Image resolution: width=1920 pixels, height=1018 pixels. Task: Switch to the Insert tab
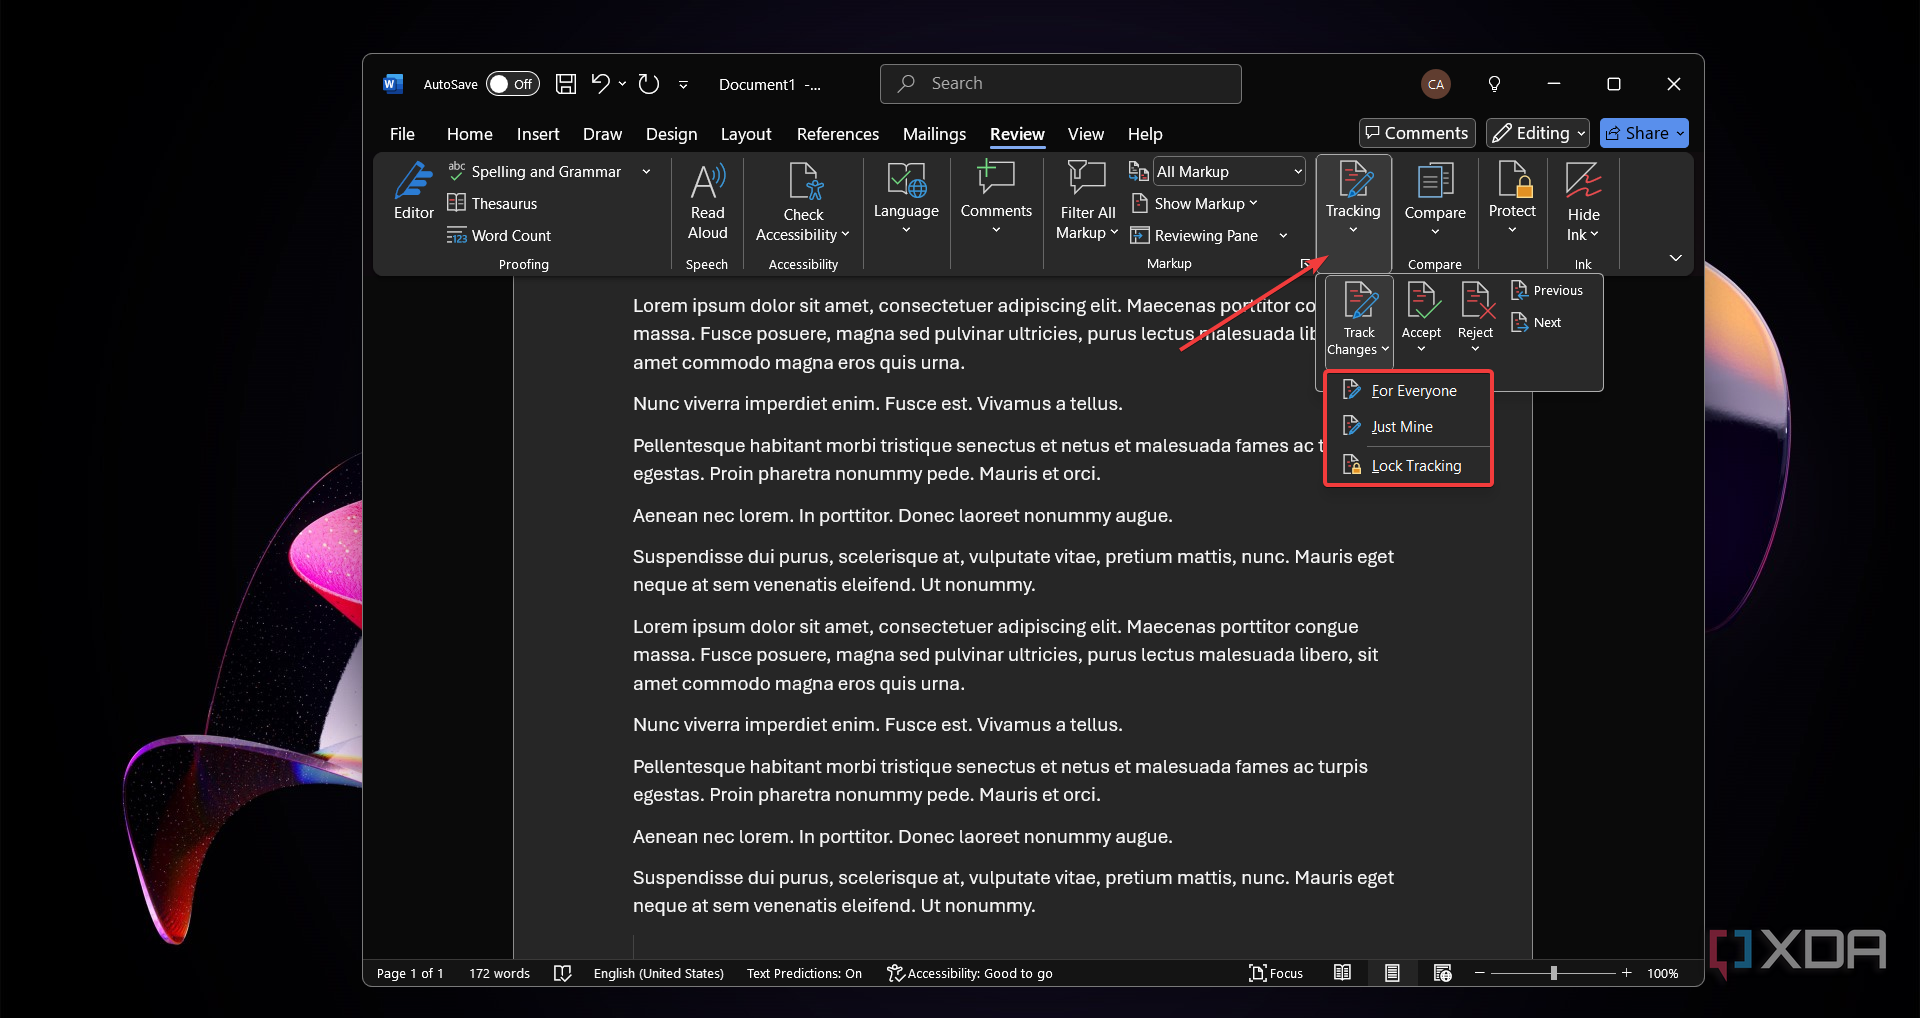[538, 134]
